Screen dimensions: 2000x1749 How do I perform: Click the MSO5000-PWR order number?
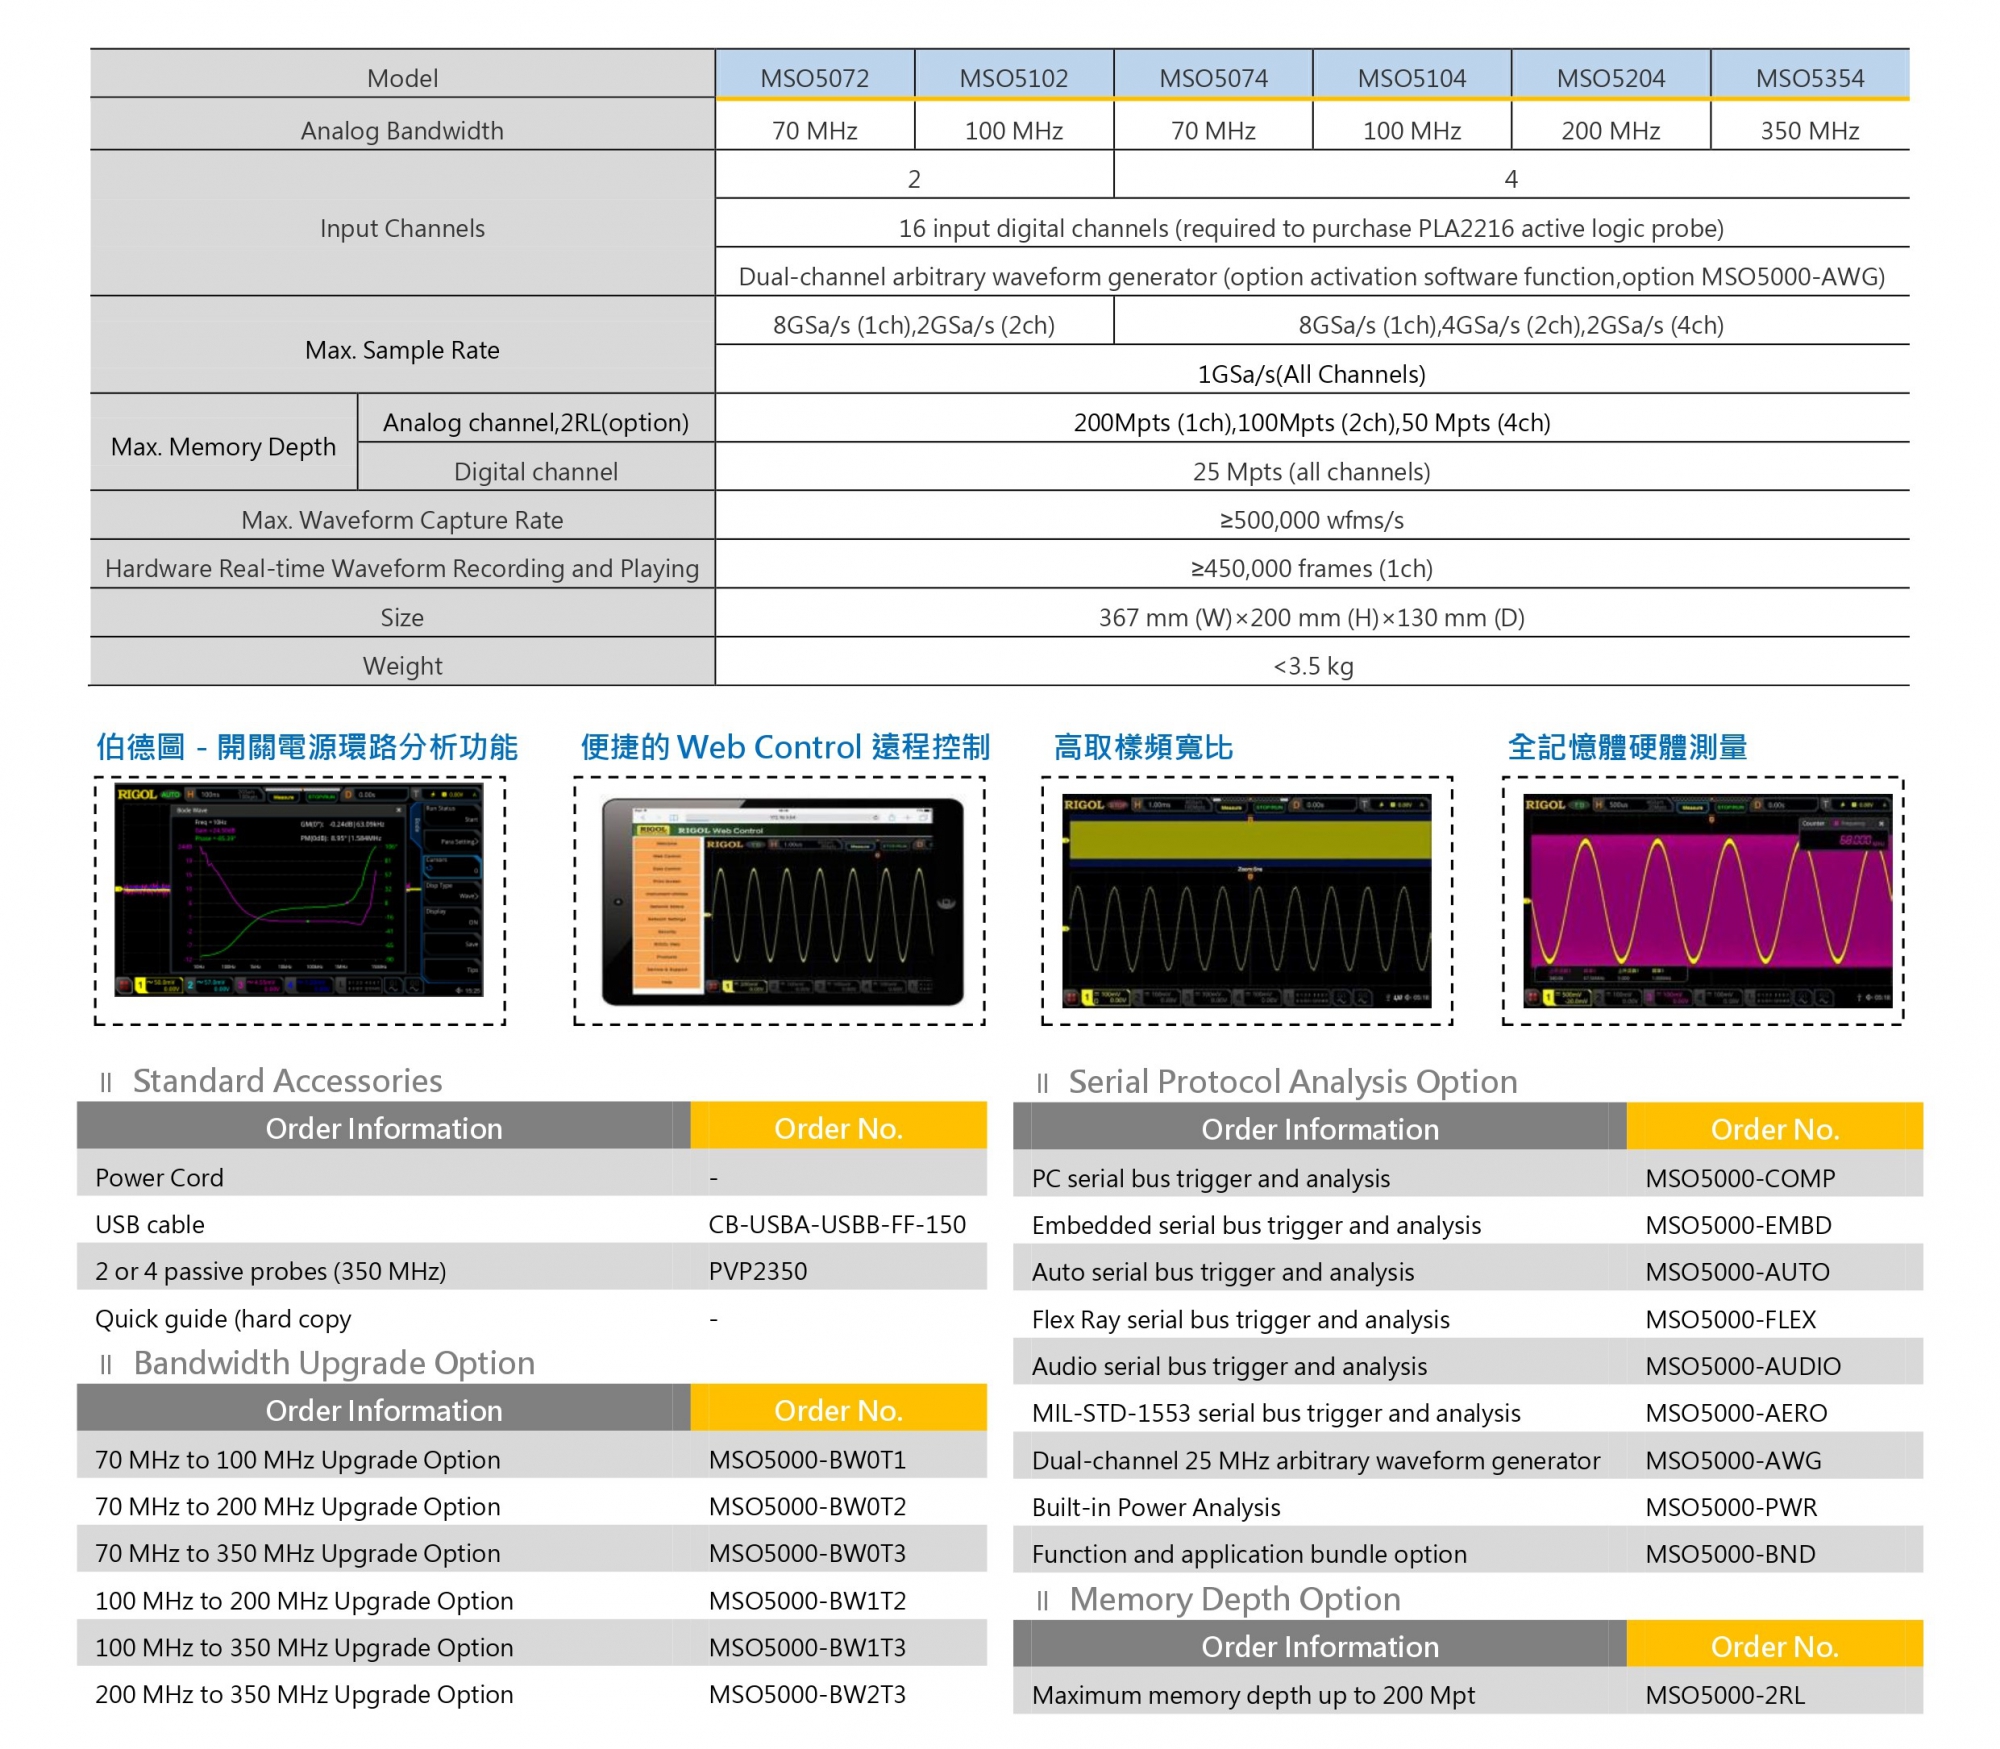tap(1731, 1507)
